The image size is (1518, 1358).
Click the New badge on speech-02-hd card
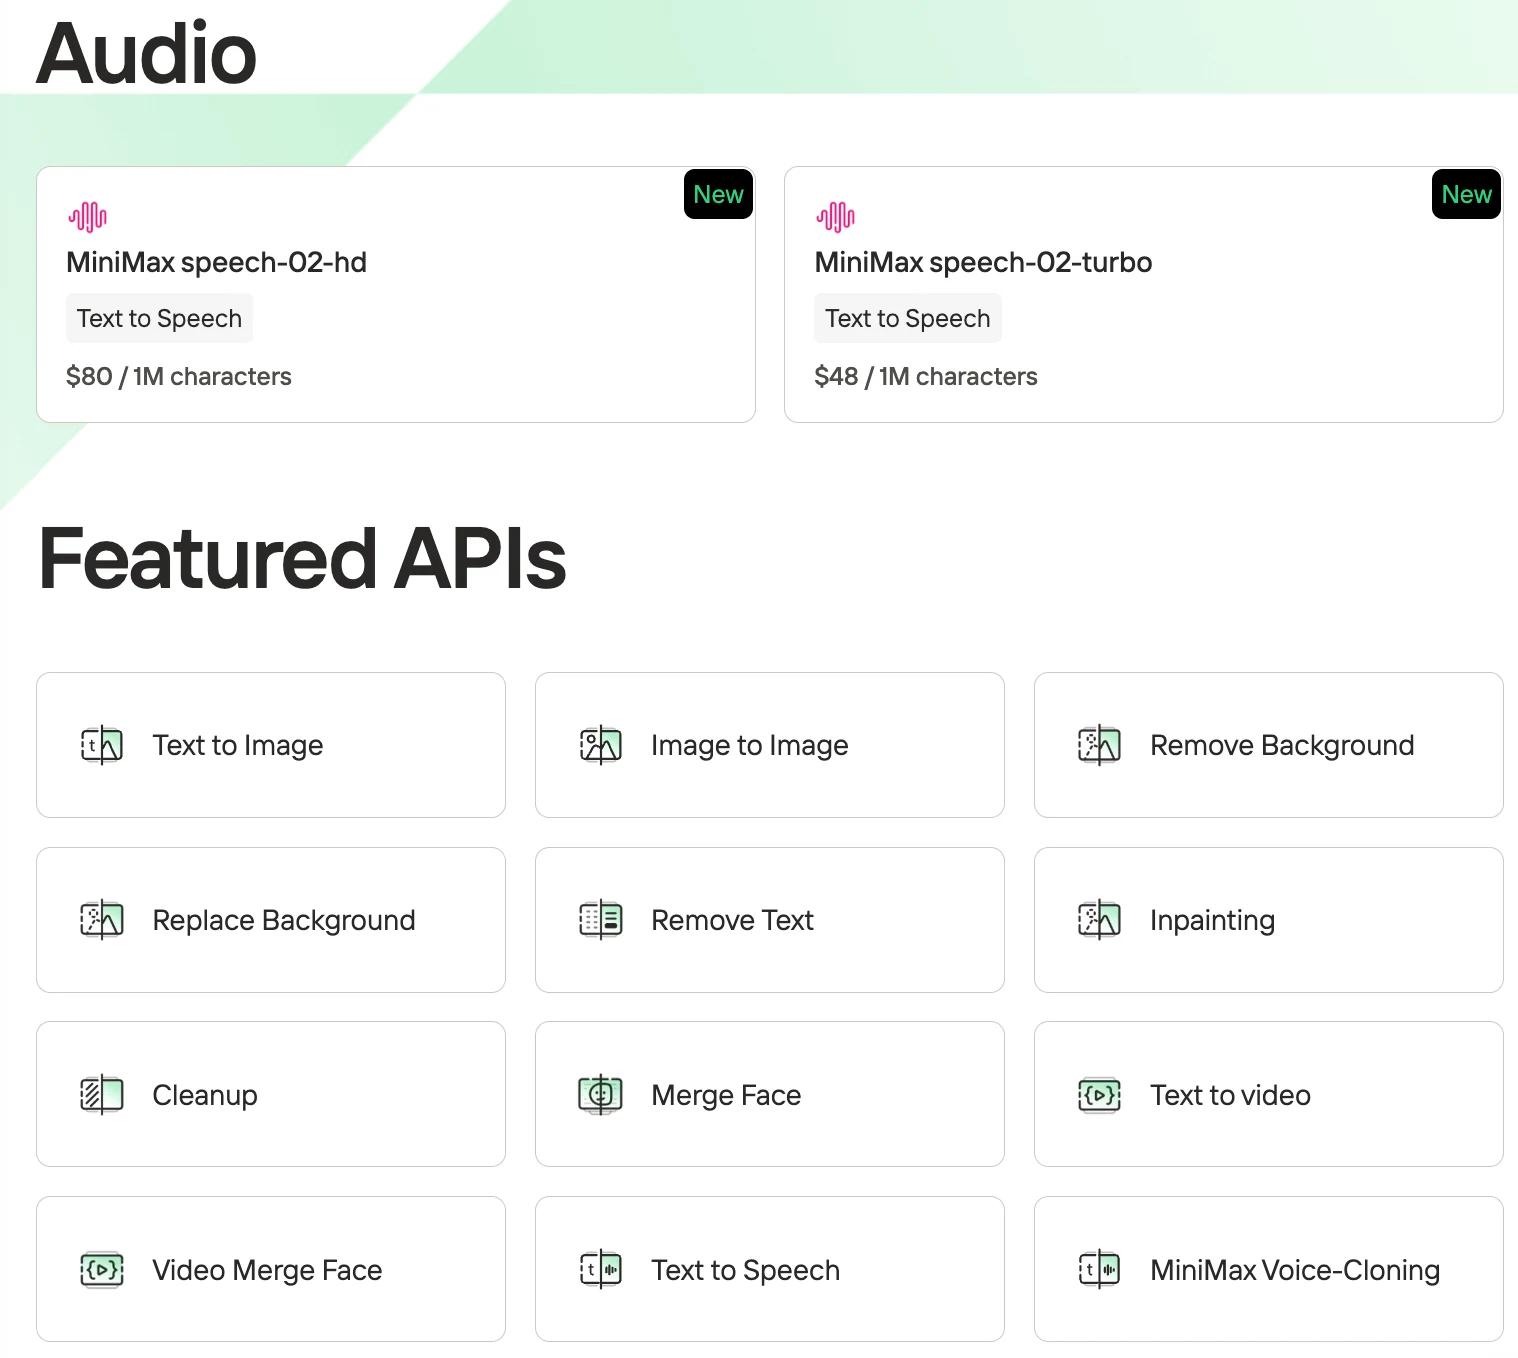(x=718, y=194)
